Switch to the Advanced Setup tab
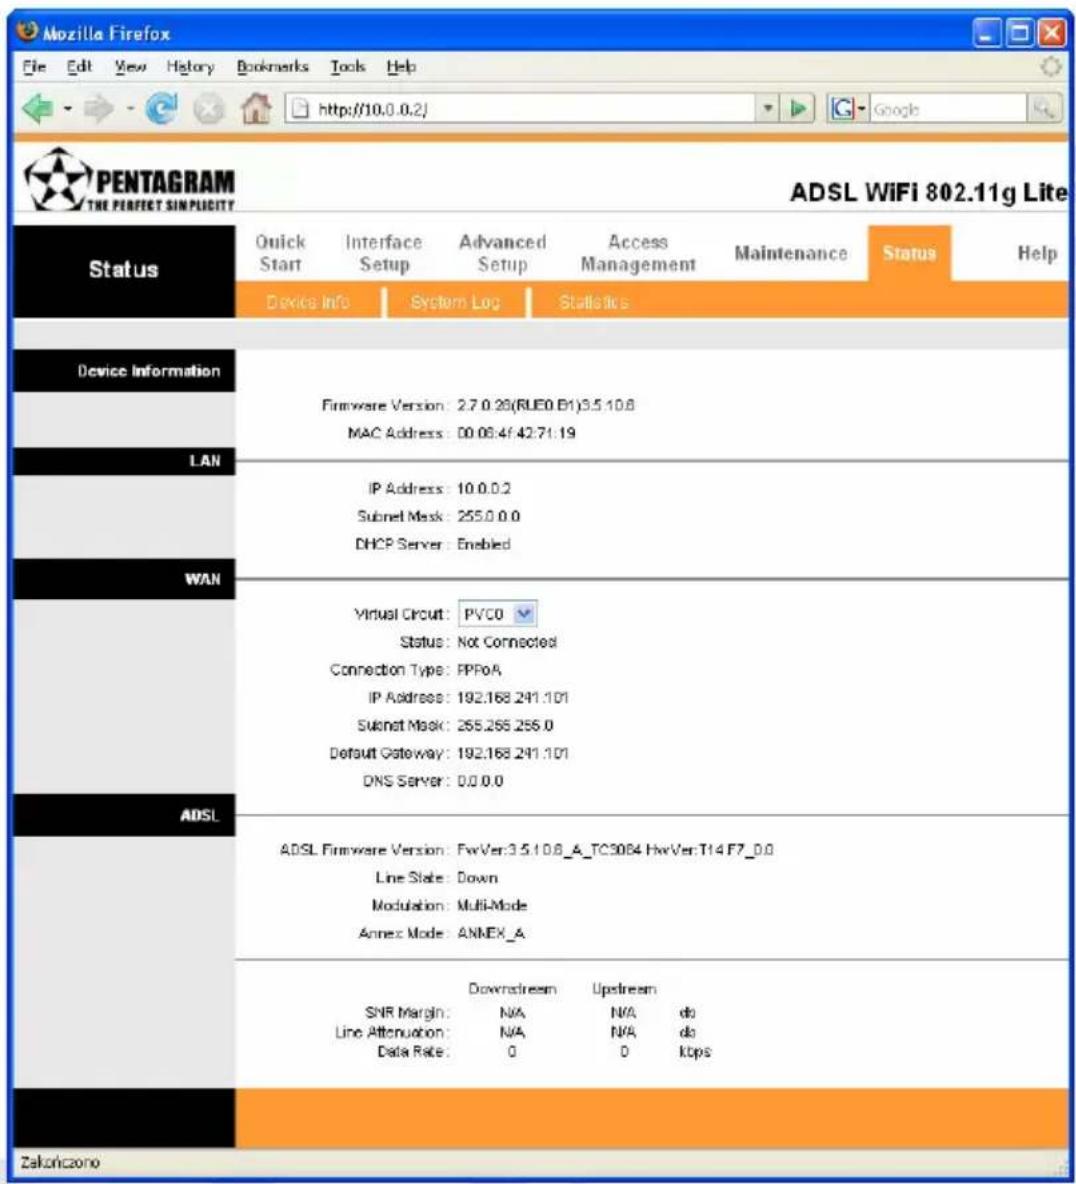 (x=502, y=253)
